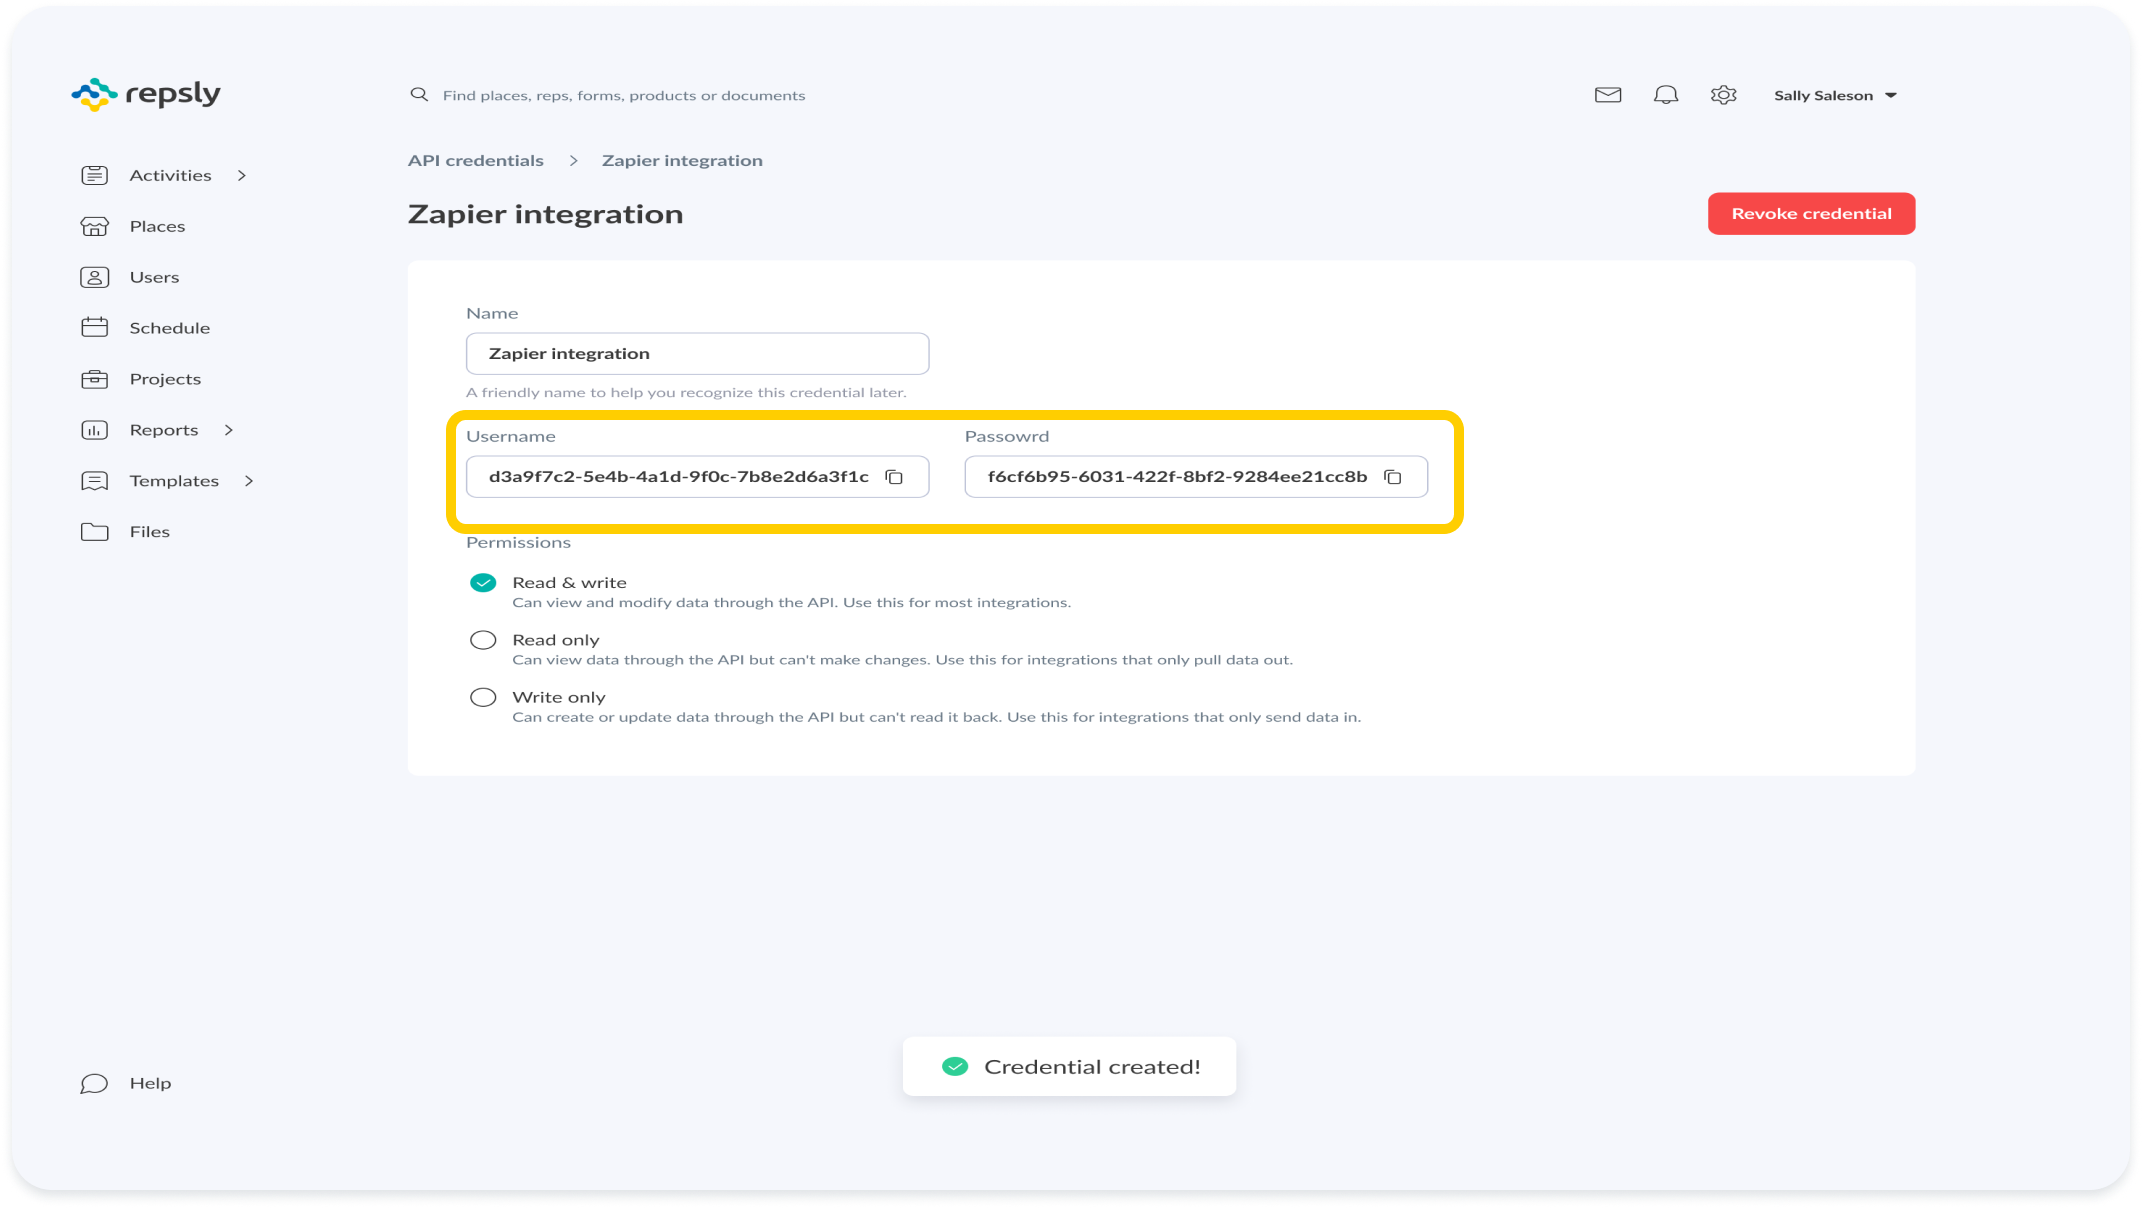Image resolution: width=2142 pixels, height=1208 pixels.
Task: Click the Files folder icon
Action: pos(95,532)
